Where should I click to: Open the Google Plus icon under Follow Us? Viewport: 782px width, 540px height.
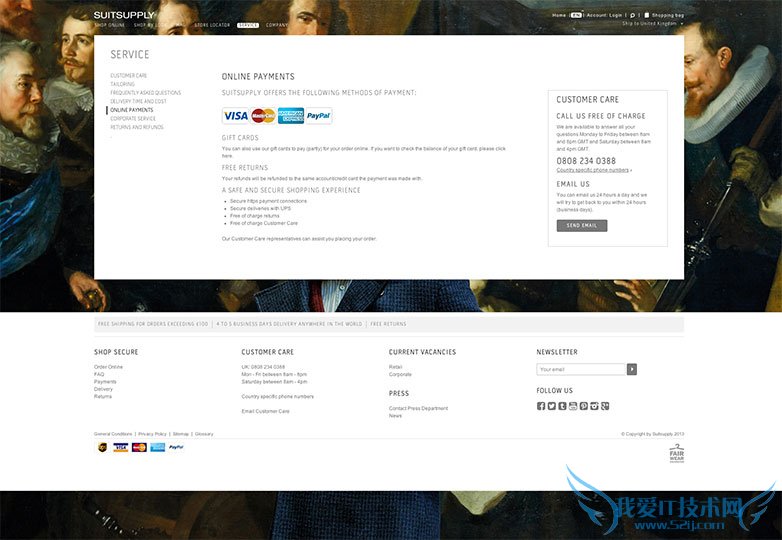pos(605,406)
